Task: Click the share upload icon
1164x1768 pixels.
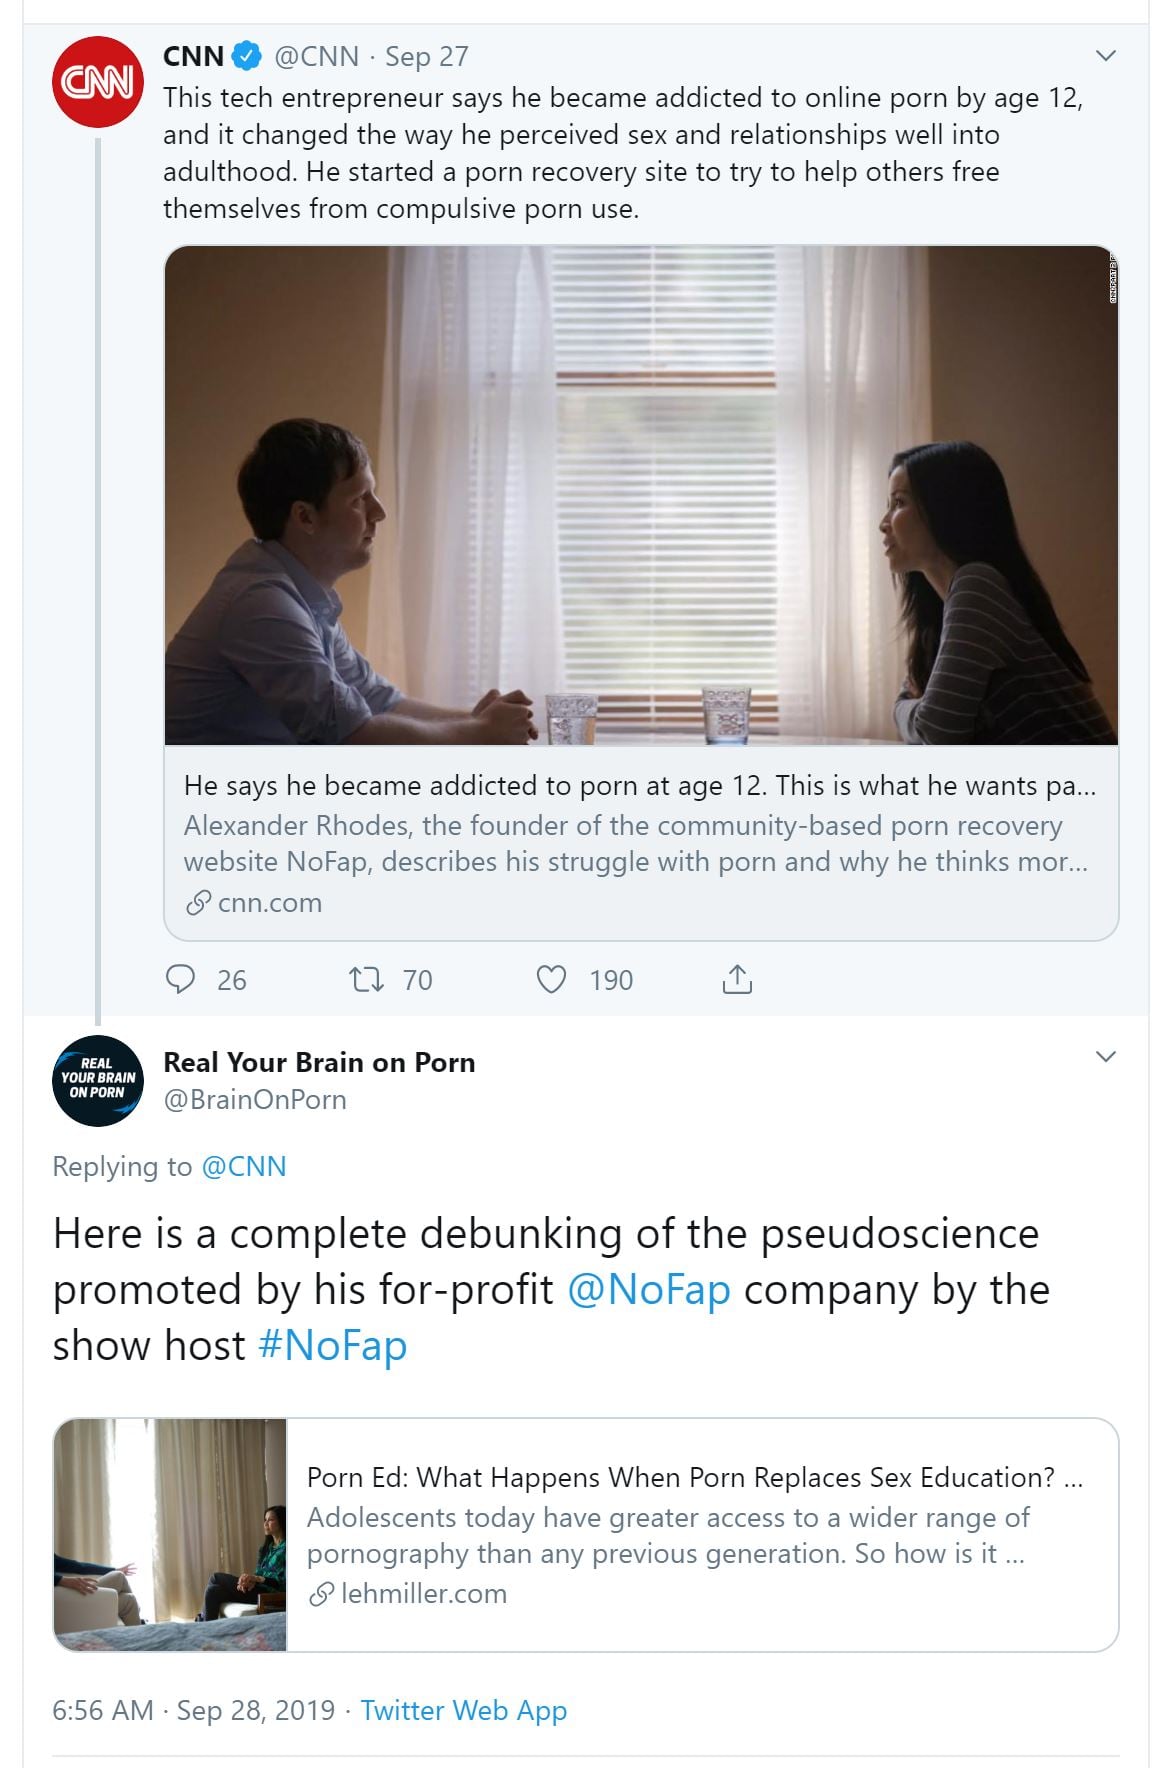Action: pos(736,979)
